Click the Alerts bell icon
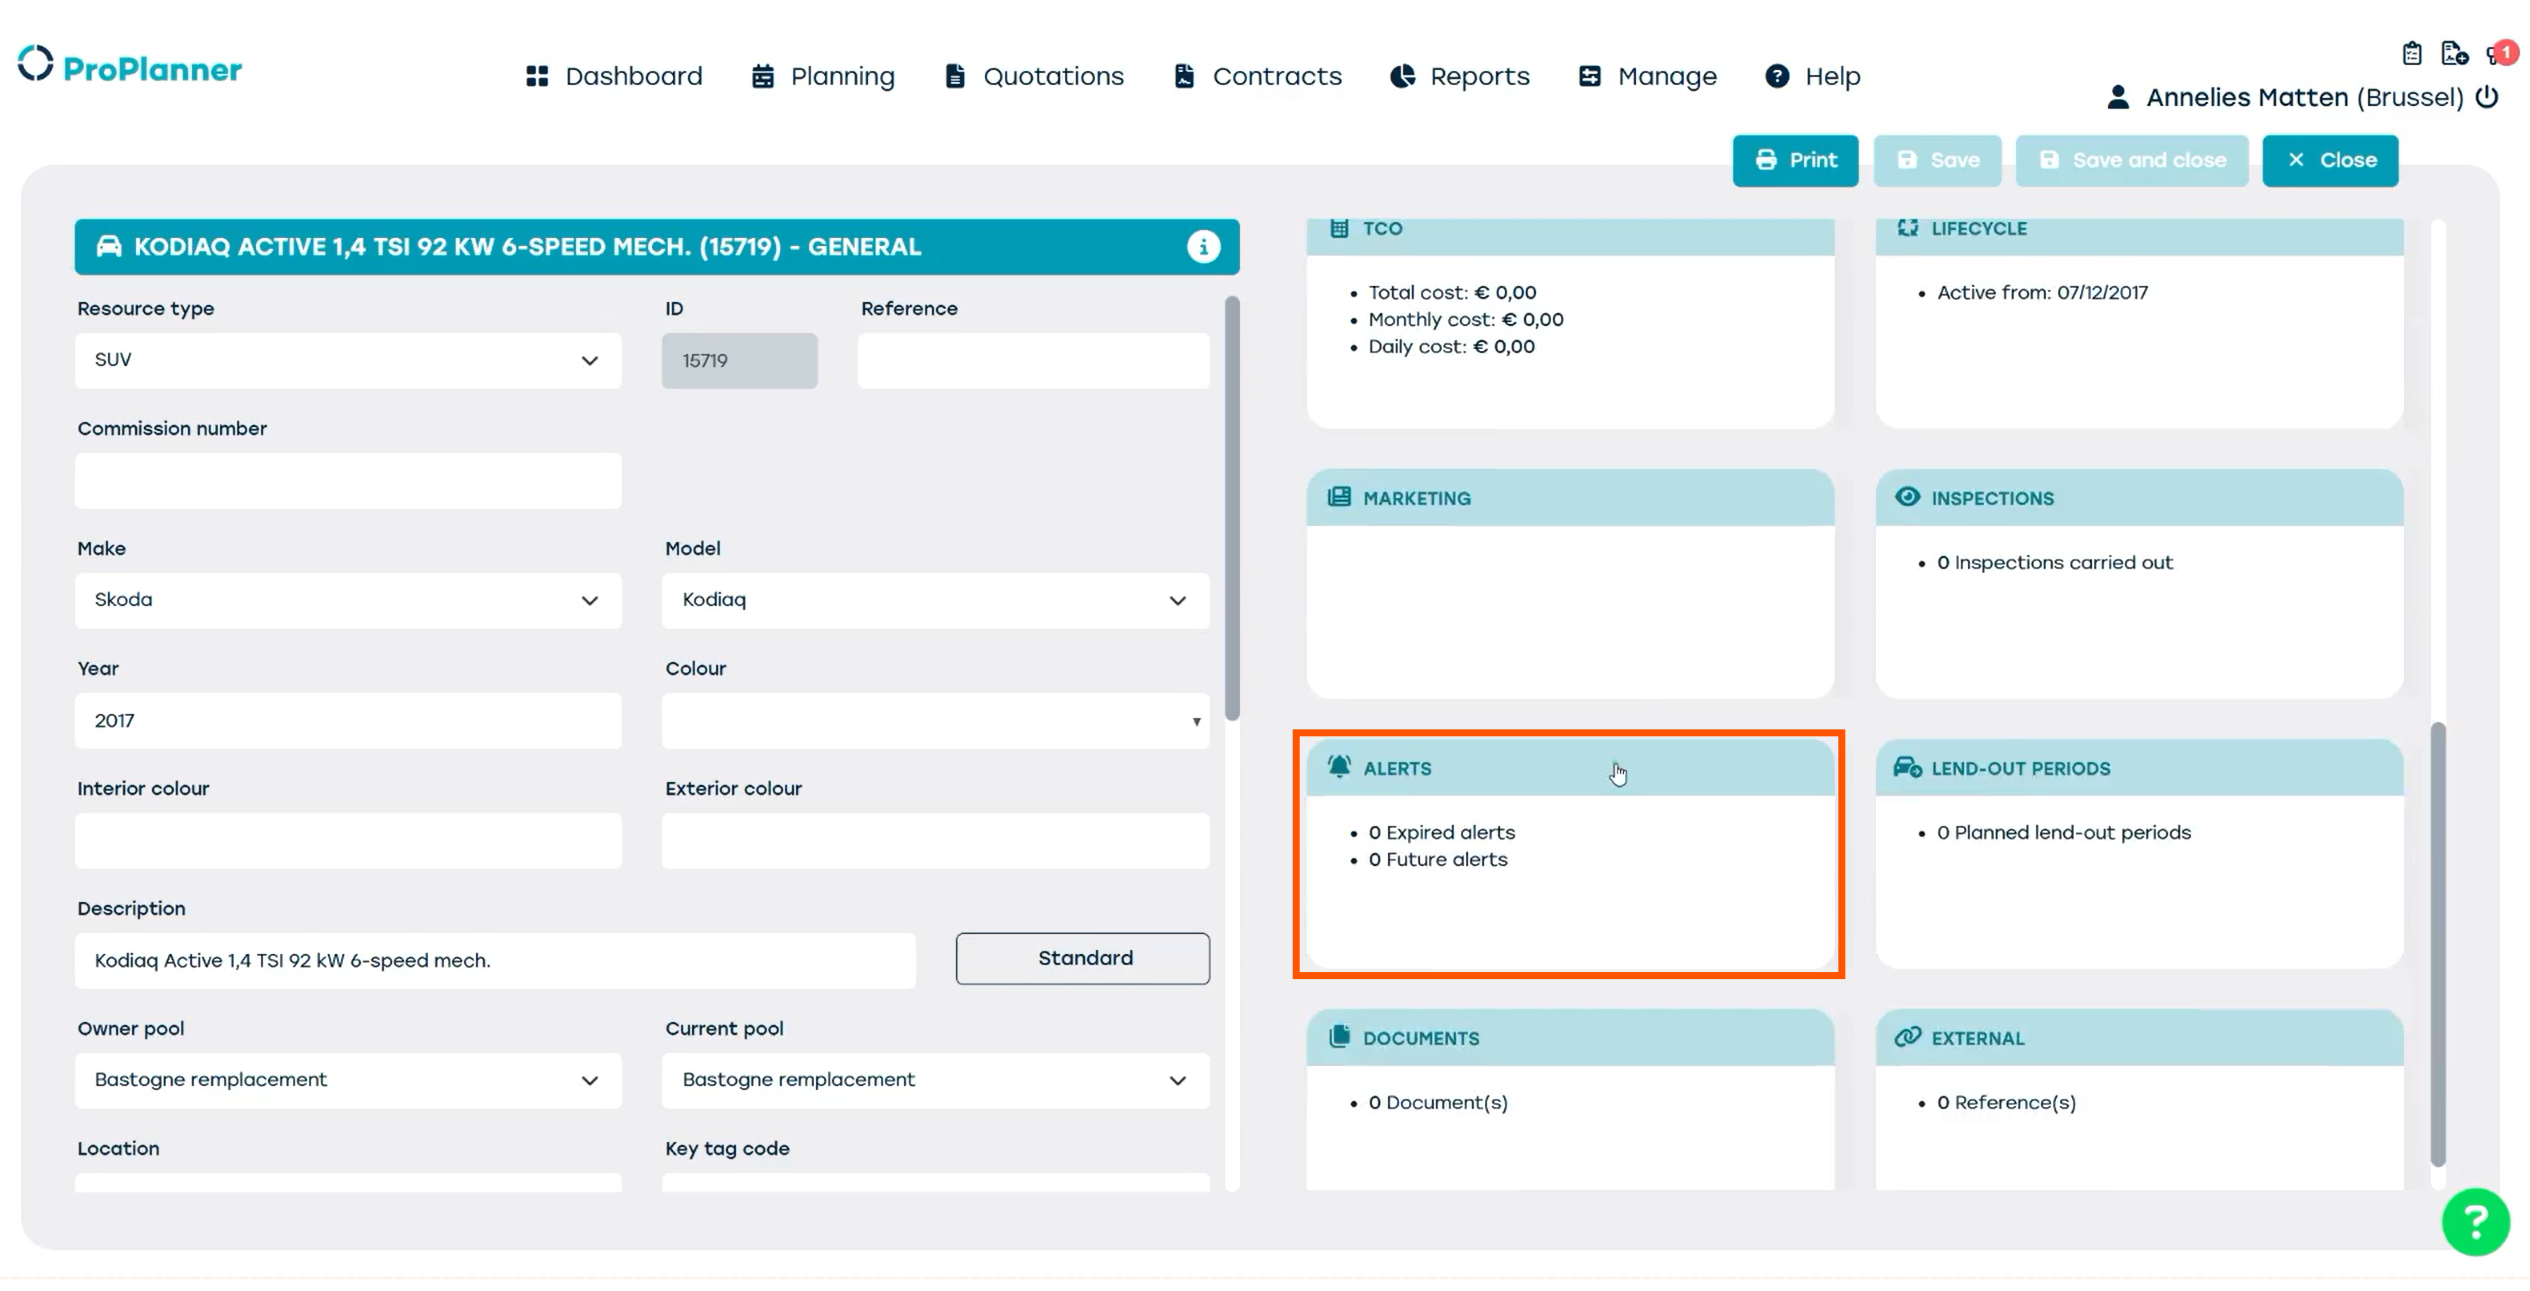 click(1339, 767)
